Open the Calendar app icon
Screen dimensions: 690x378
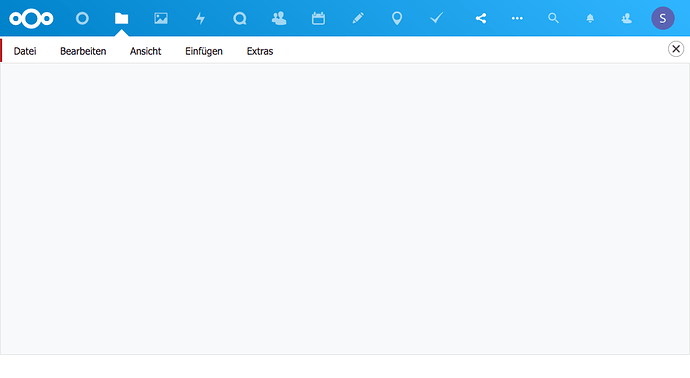(x=318, y=18)
